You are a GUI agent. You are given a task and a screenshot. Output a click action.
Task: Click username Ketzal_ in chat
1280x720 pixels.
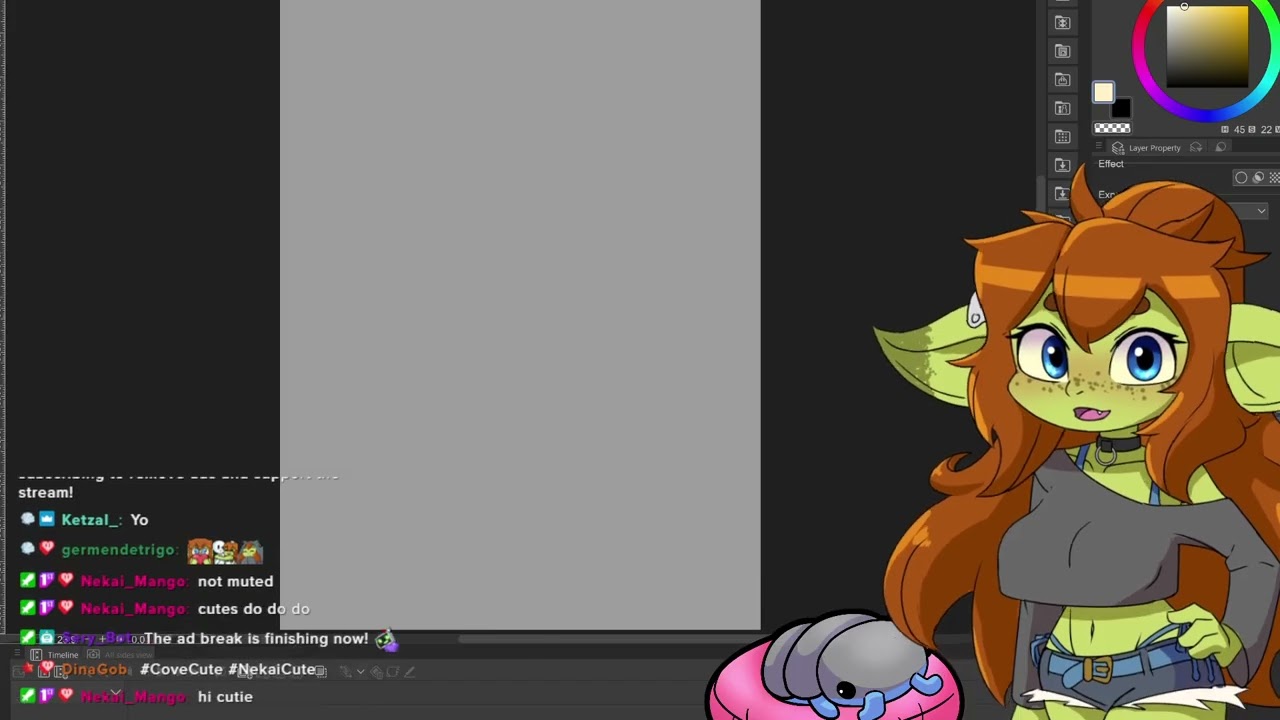pyautogui.click(x=90, y=520)
